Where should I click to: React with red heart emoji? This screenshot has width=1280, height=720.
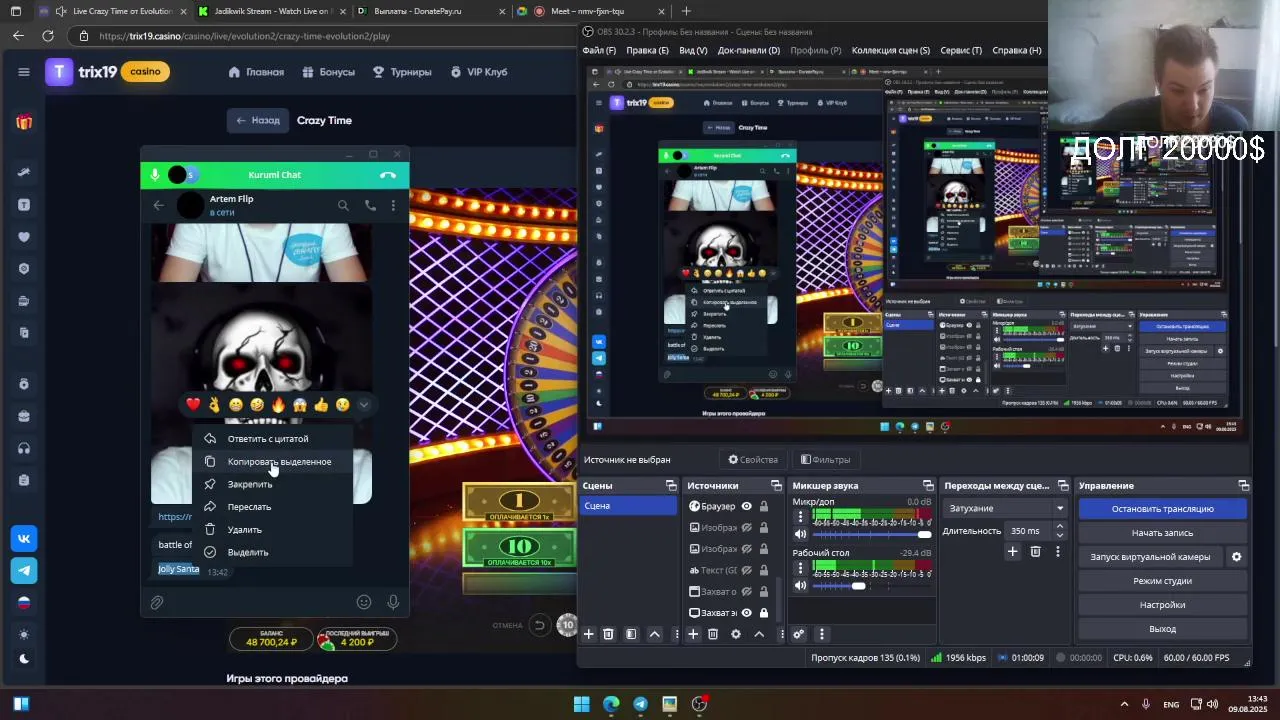(193, 405)
